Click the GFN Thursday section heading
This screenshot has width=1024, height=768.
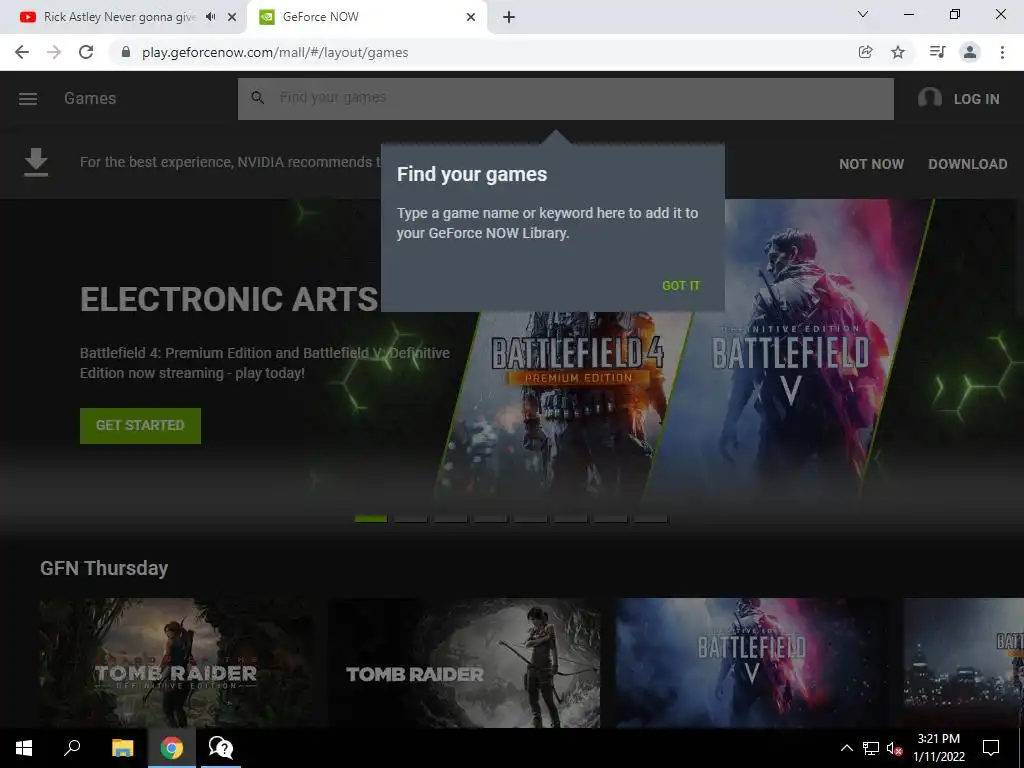104,568
